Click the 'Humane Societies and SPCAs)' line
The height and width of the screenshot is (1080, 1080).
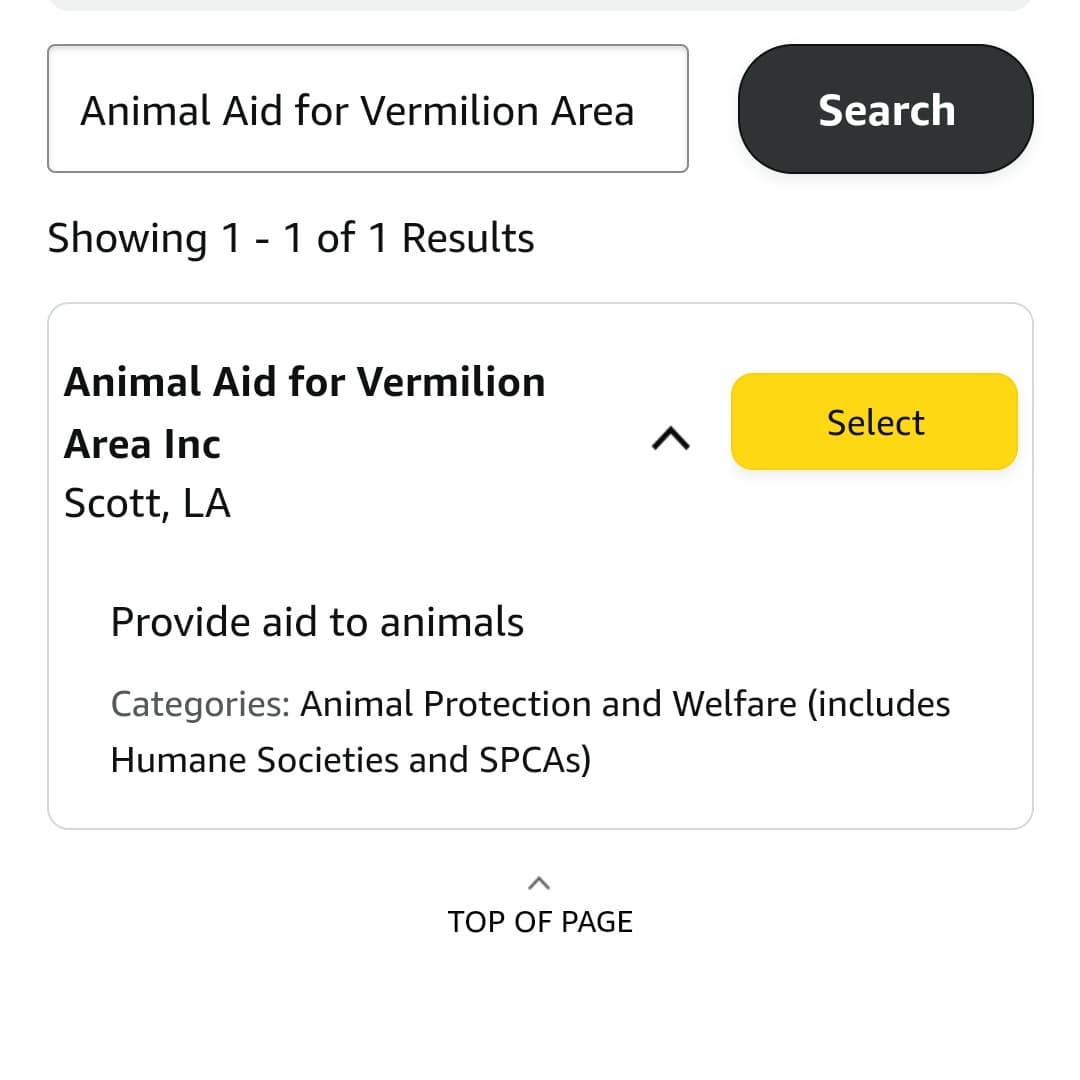[350, 760]
